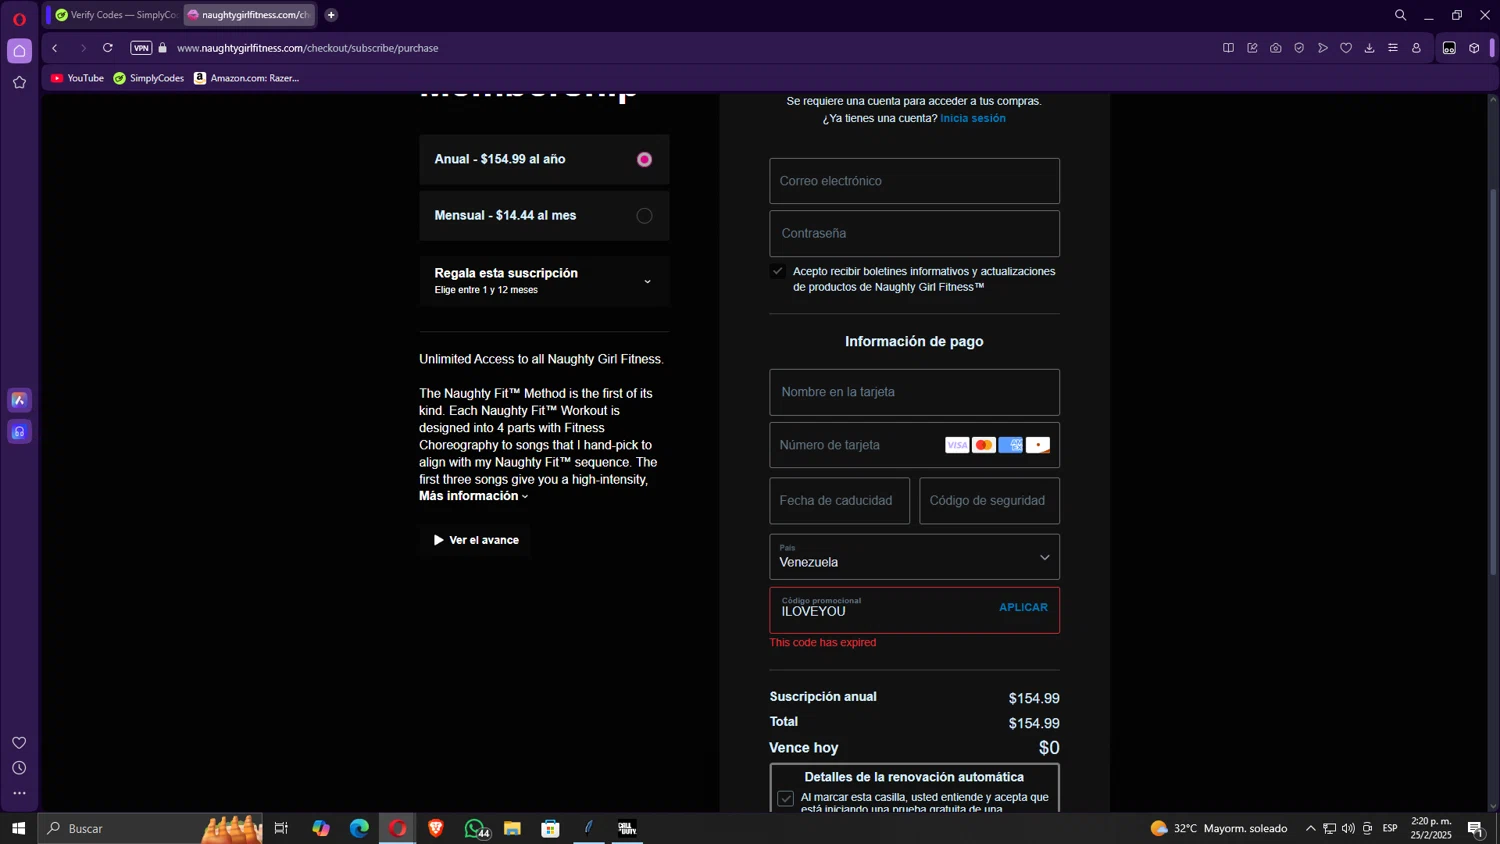This screenshot has width=1500, height=844.
Task: Open the Opera home workspace icon
Action: click(19, 51)
